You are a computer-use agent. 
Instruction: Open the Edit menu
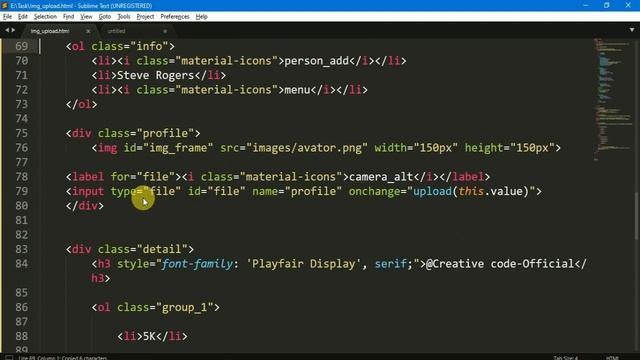(x=22, y=17)
